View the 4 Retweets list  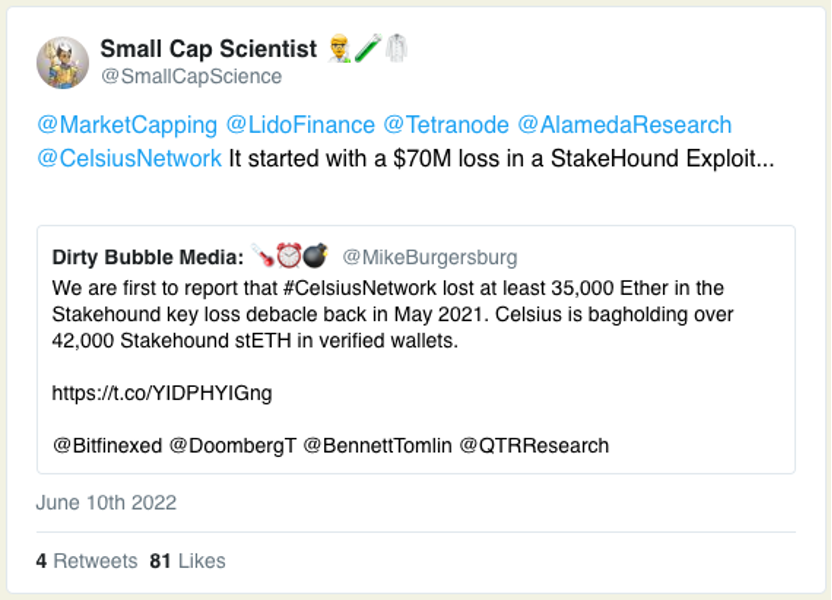coord(87,561)
